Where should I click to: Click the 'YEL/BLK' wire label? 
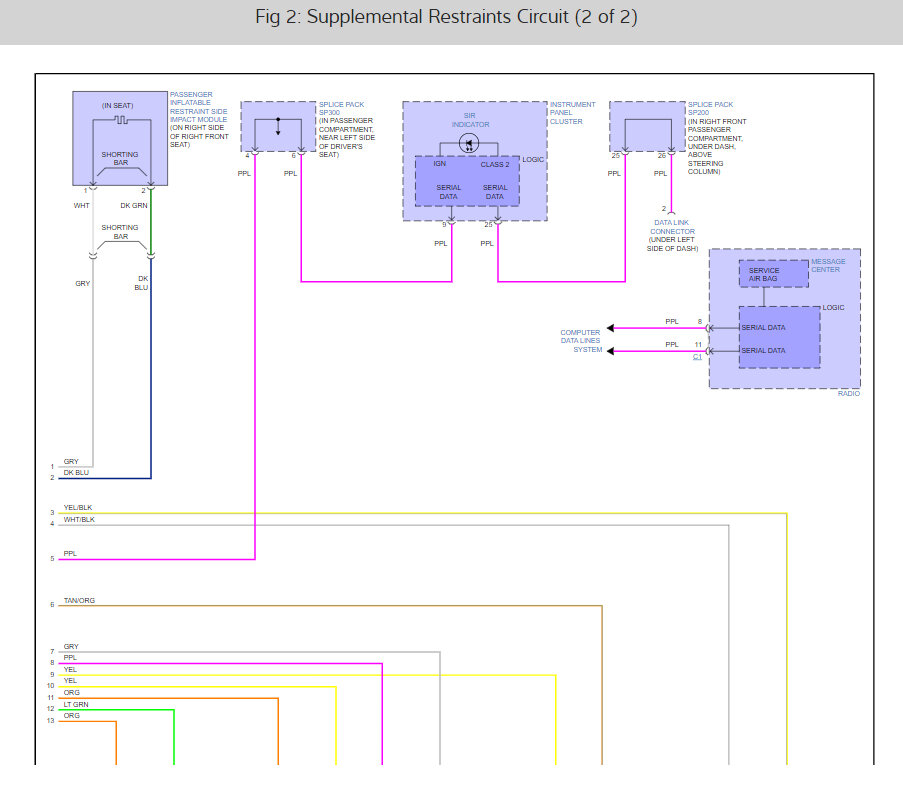(78, 508)
